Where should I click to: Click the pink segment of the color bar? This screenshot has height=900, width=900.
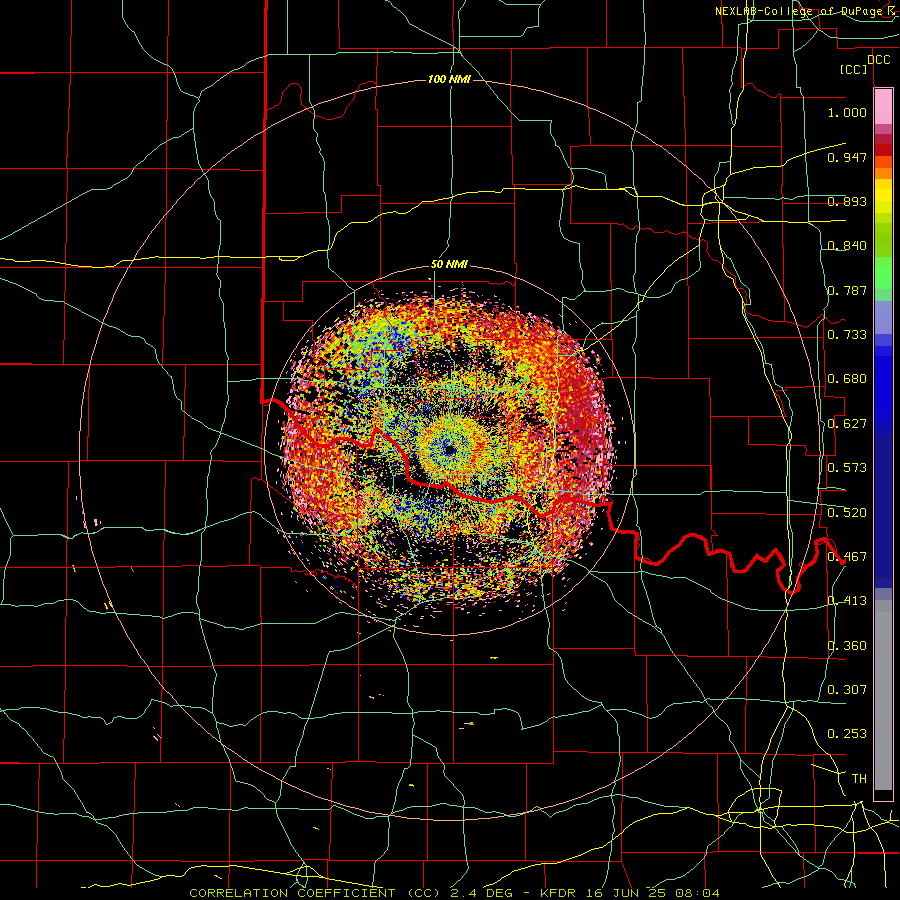883,107
